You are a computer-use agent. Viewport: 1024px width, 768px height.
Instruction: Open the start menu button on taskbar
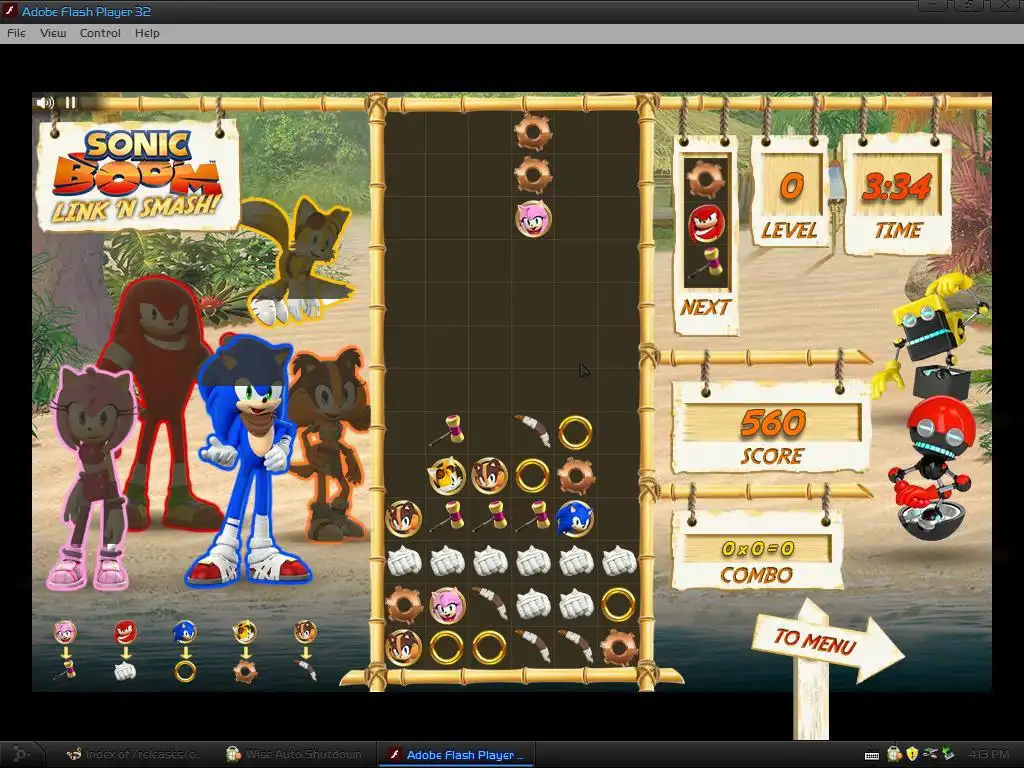click(x=20, y=754)
